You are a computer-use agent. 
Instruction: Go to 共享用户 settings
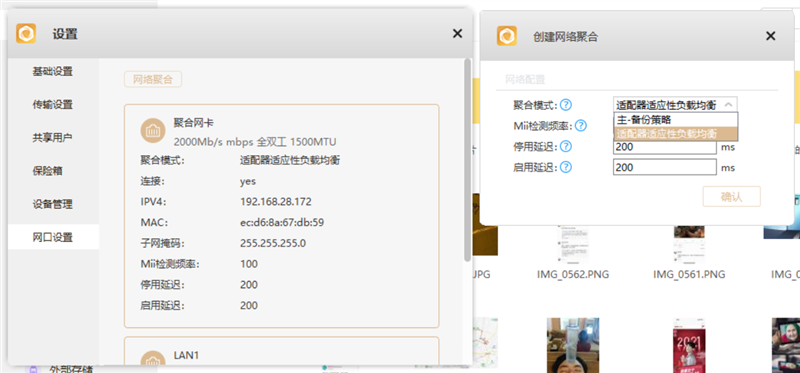coord(53,138)
